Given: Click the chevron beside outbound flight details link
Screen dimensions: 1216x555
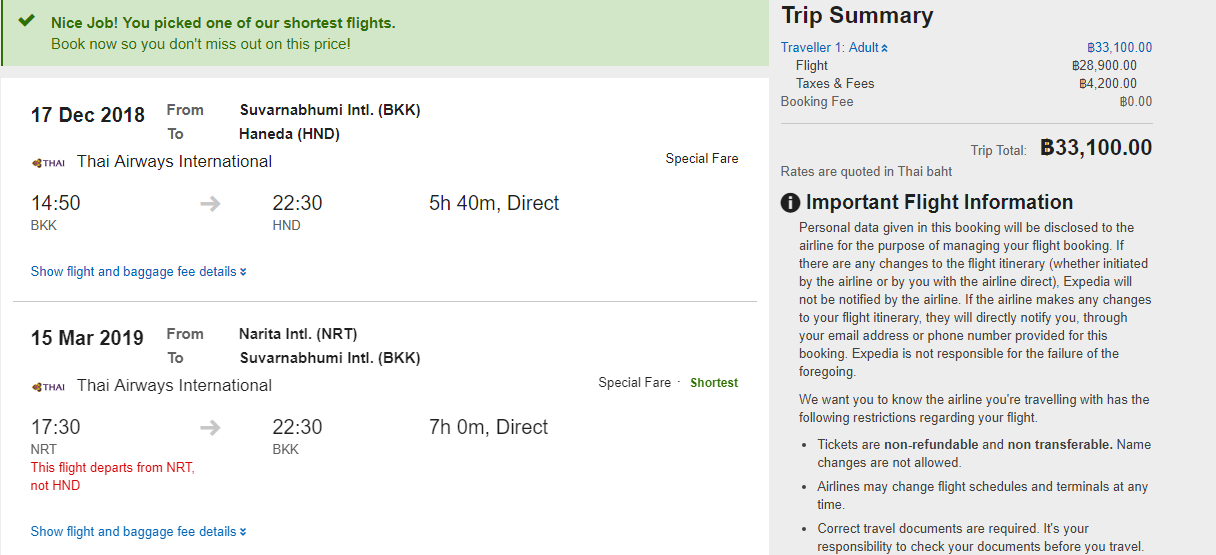Looking at the screenshot, I should 243,272.
